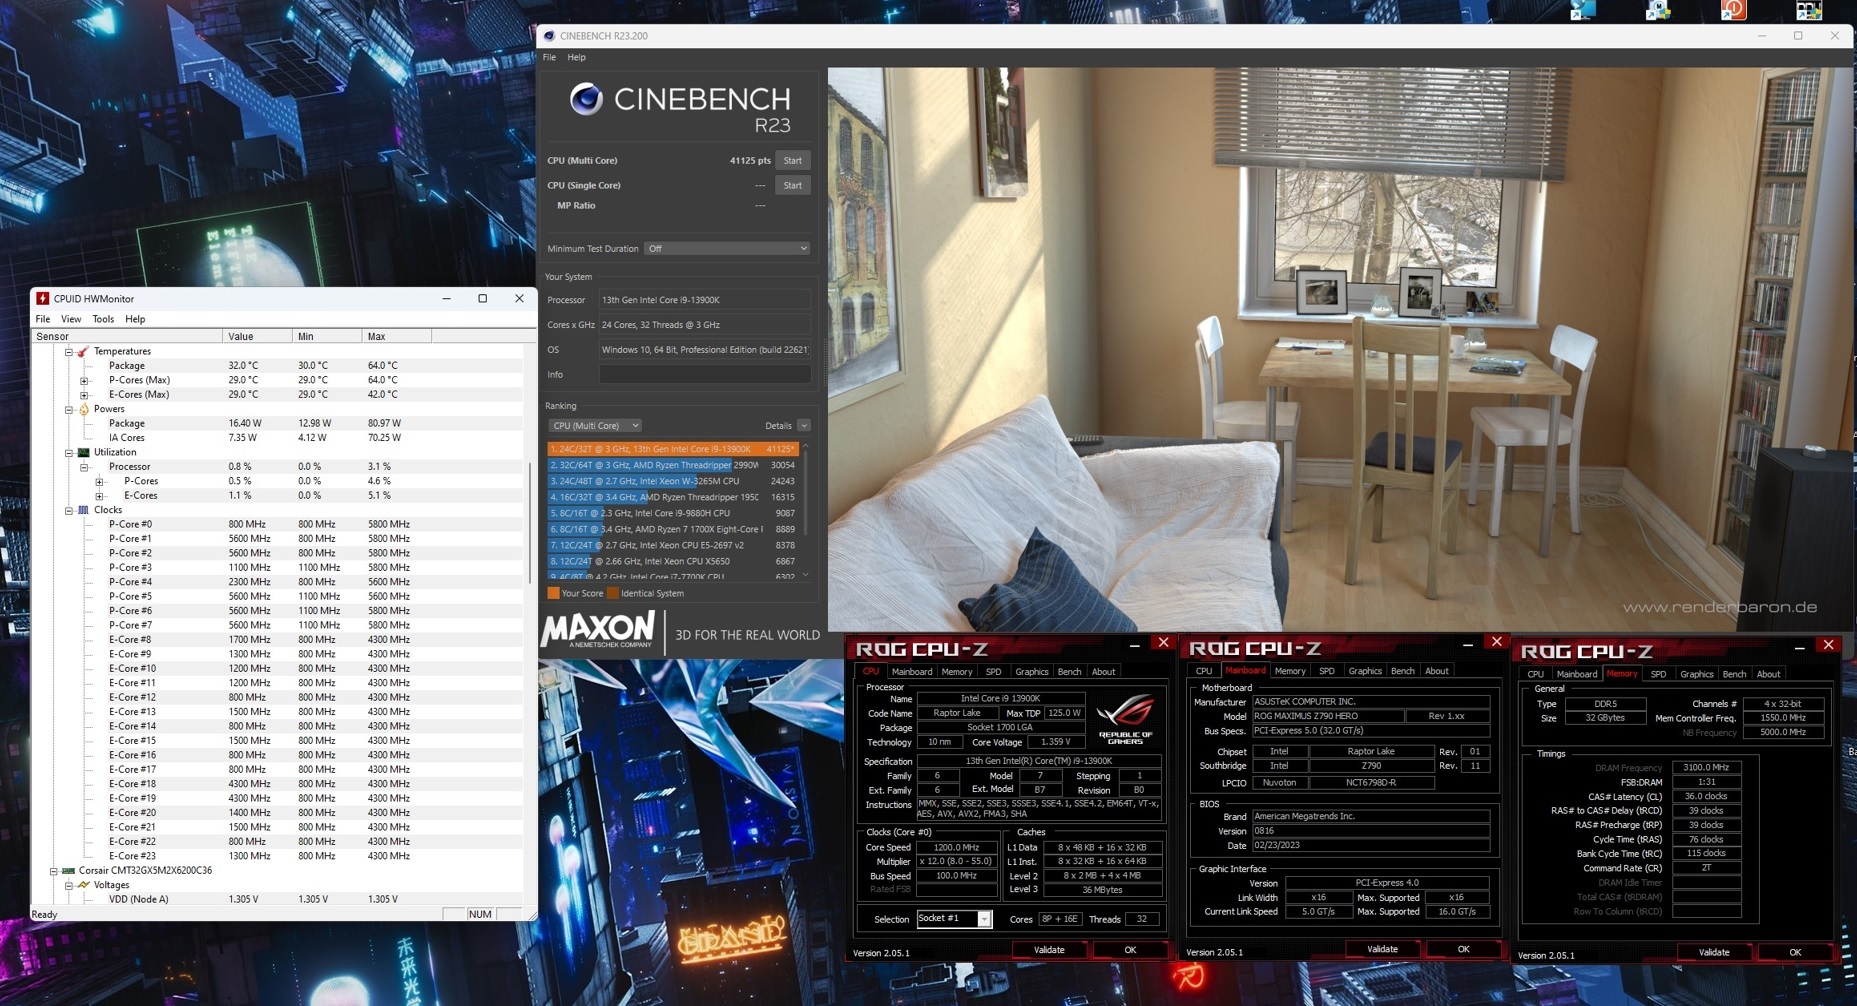Click the Maxon logo in Cinebench

[x=598, y=631]
